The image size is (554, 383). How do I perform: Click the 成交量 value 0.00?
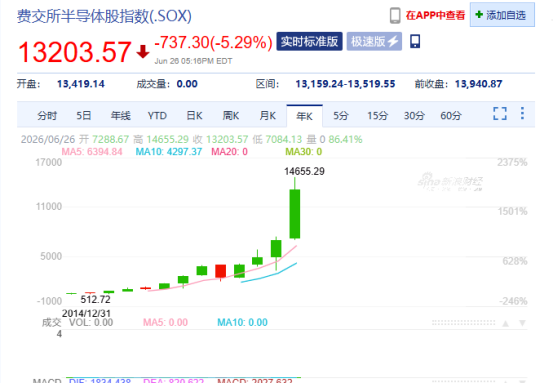pos(187,84)
